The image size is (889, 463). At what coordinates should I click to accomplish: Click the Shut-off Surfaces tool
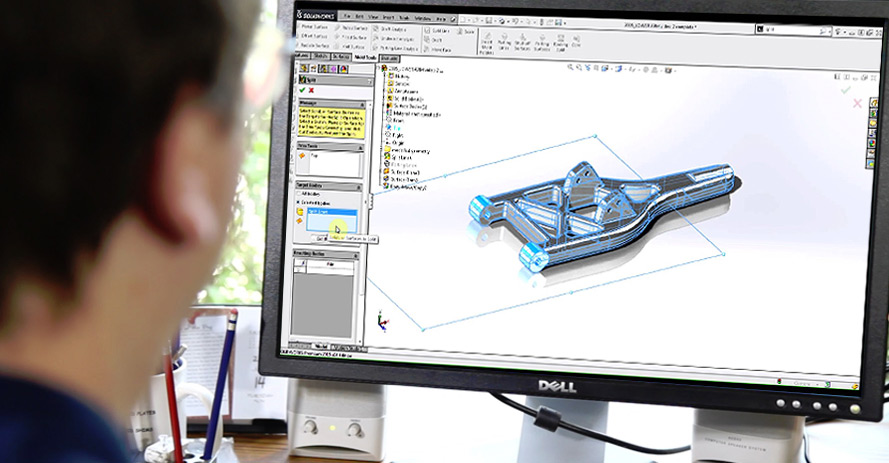coord(524,40)
